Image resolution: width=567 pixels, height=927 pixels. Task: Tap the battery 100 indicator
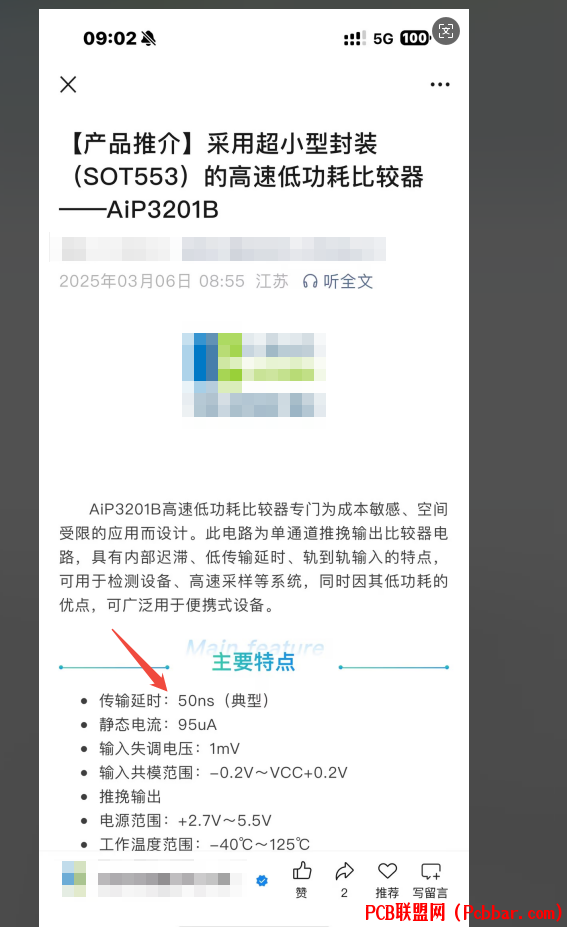pos(415,38)
